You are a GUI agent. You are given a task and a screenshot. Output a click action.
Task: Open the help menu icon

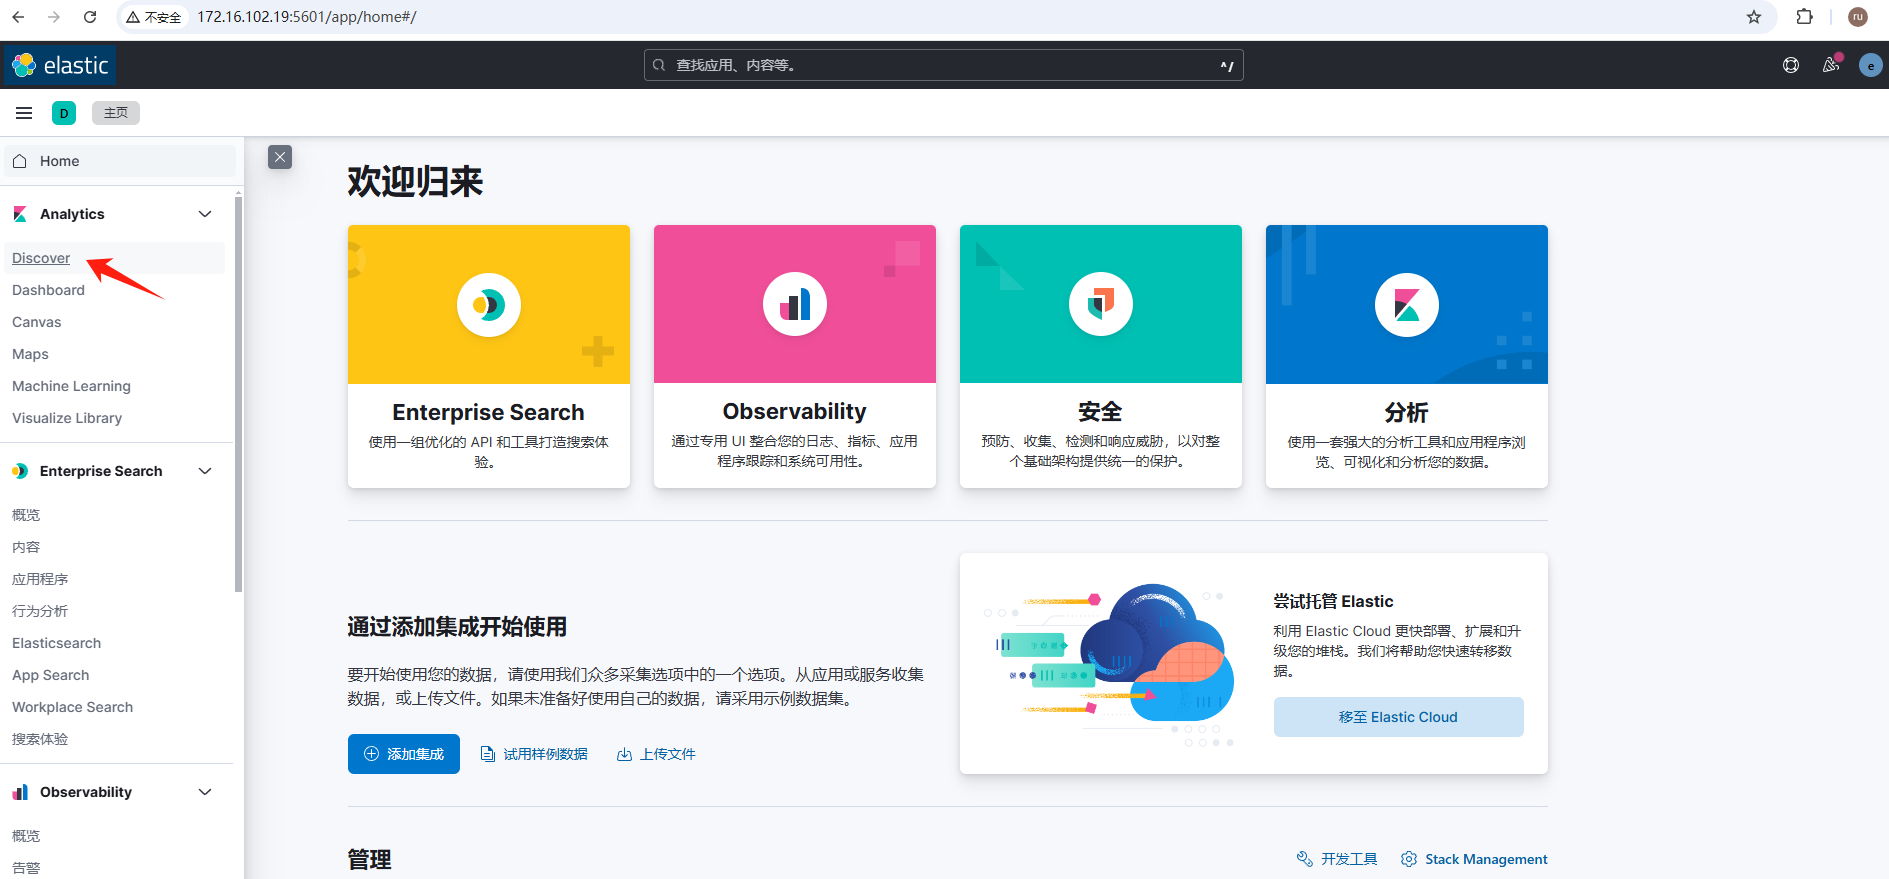click(x=1791, y=65)
